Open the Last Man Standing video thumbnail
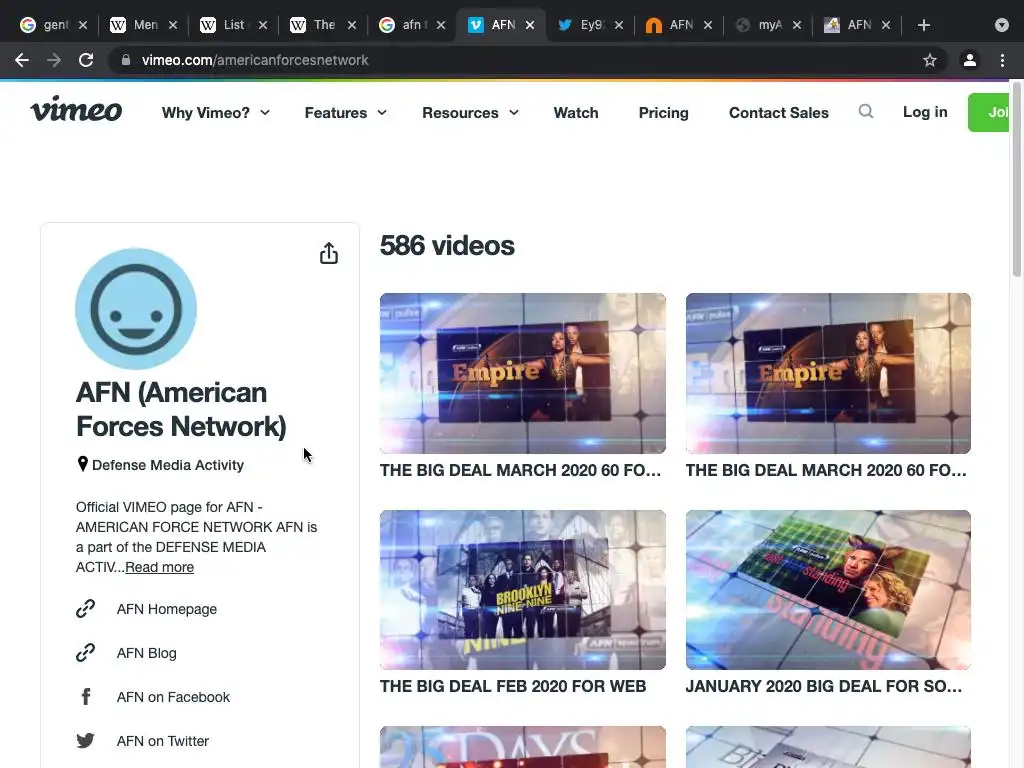The height and width of the screenshot is (768, 1024). pos(828,590)
